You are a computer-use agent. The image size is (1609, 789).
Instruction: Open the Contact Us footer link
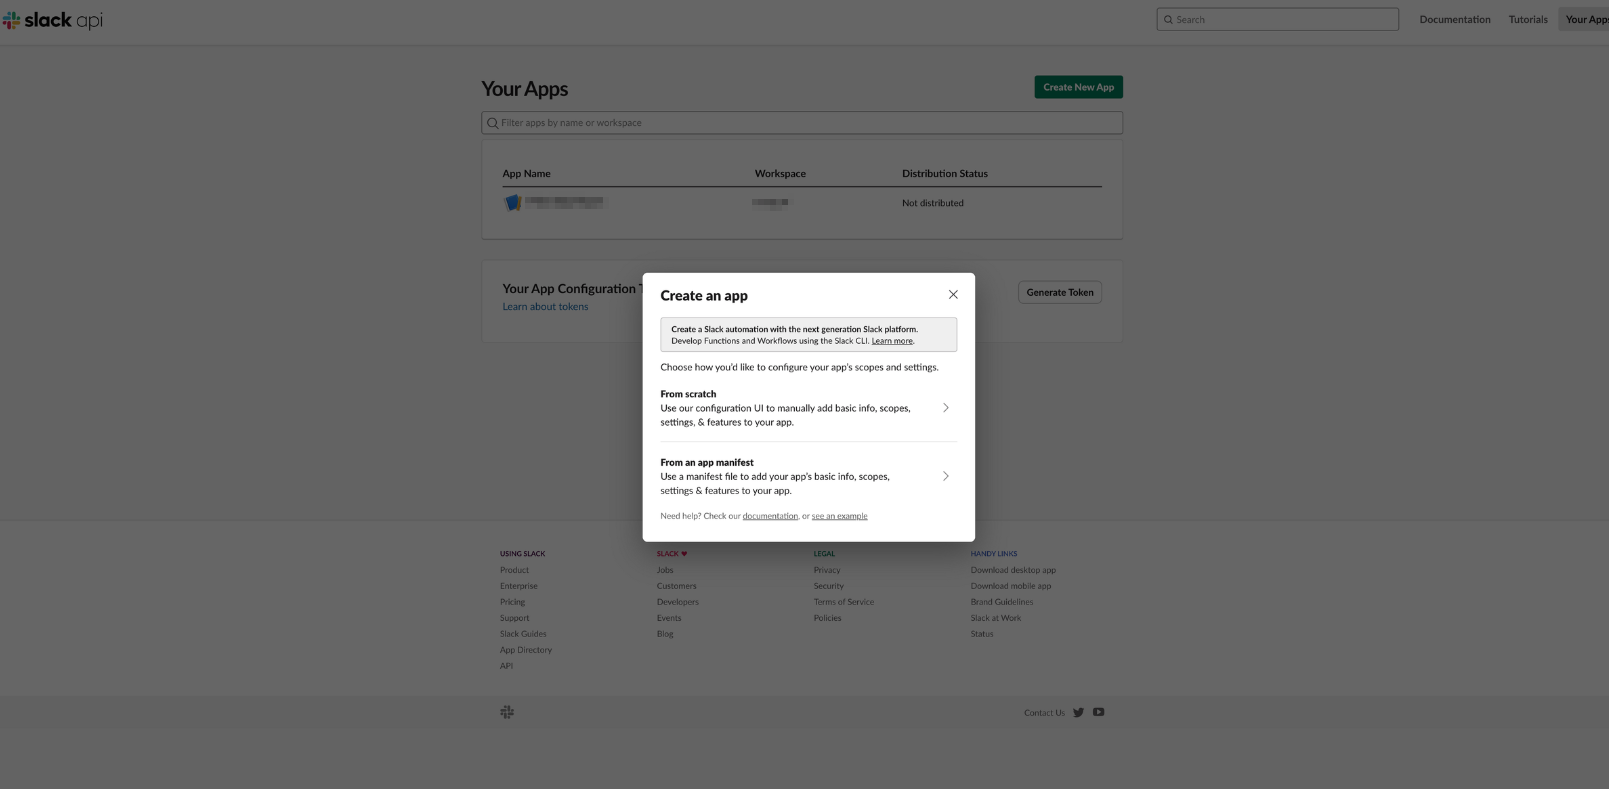coord(1044,713)
